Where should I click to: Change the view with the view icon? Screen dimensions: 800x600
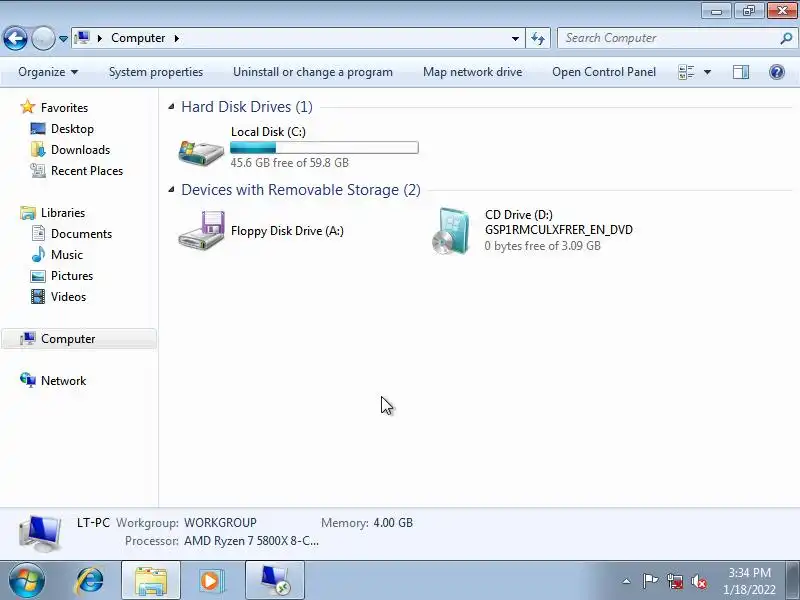pyautogui.click(x=686, y=72)
